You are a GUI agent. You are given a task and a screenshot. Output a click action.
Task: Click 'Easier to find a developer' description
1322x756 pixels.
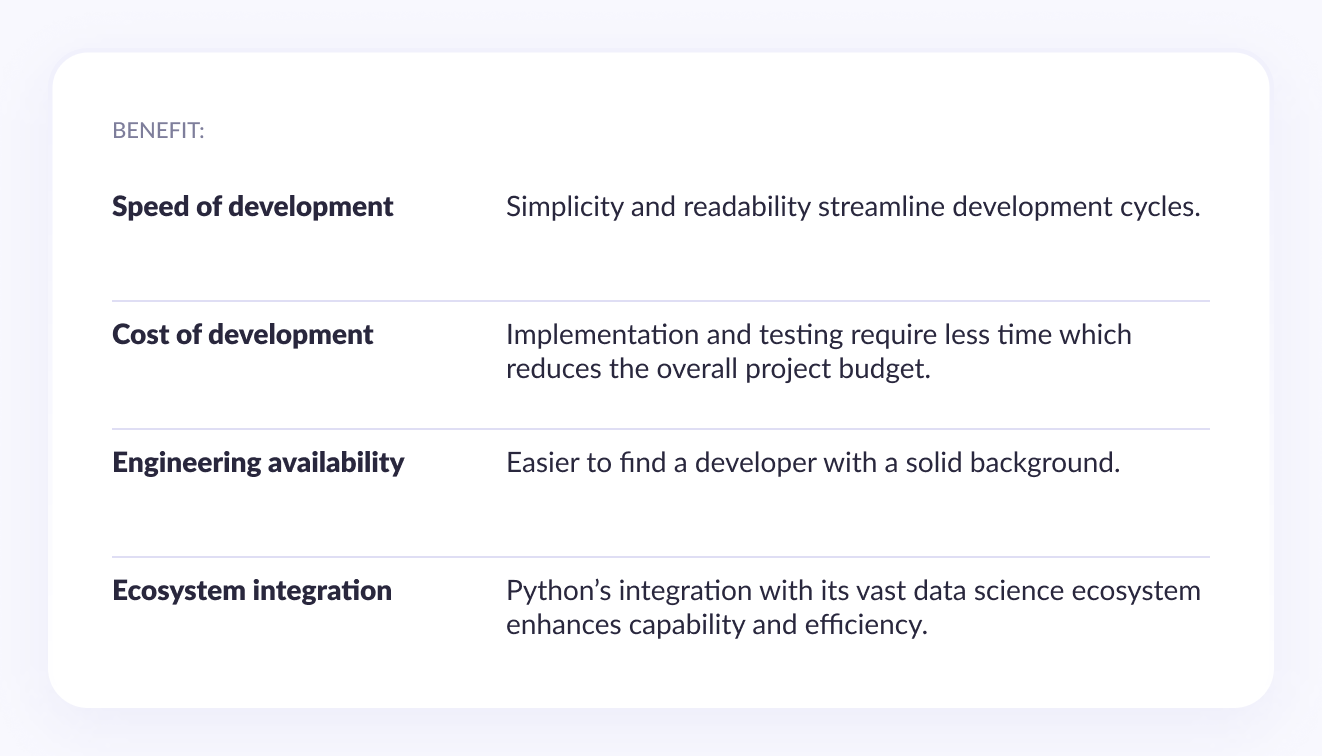(x=813, y=463)
